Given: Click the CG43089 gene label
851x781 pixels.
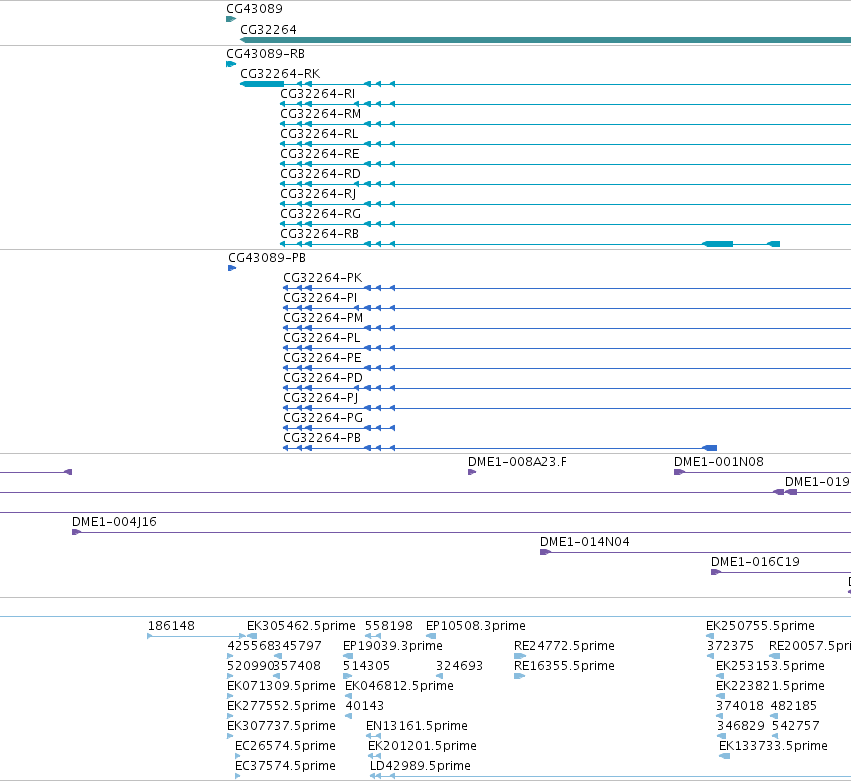Looking at the screenshot, I should tap(254, 9).
